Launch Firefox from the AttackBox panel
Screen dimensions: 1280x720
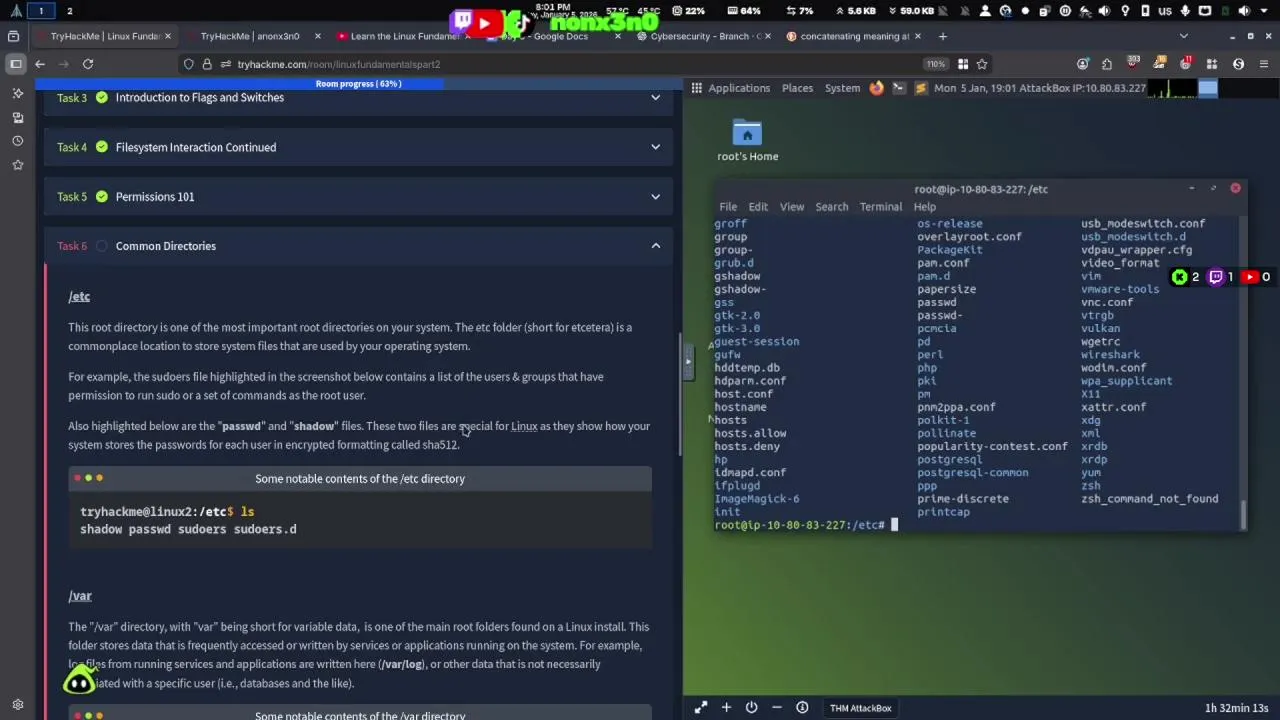[876, 88]
